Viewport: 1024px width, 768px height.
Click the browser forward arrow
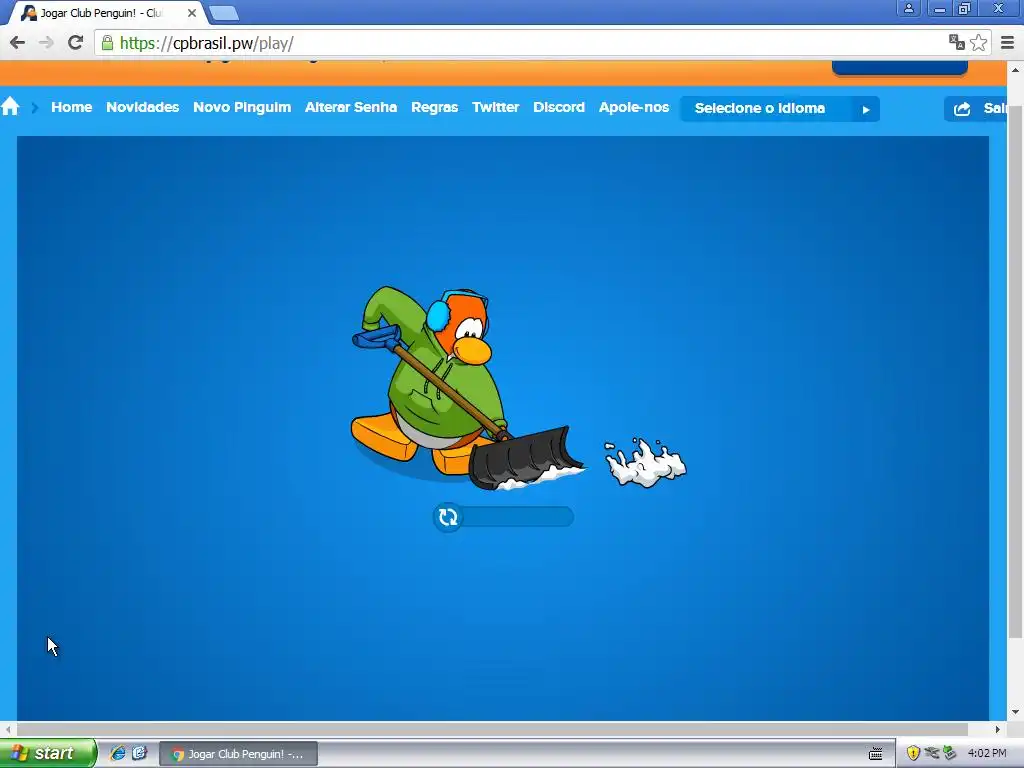pyautogui.click(x=46, y=43)
